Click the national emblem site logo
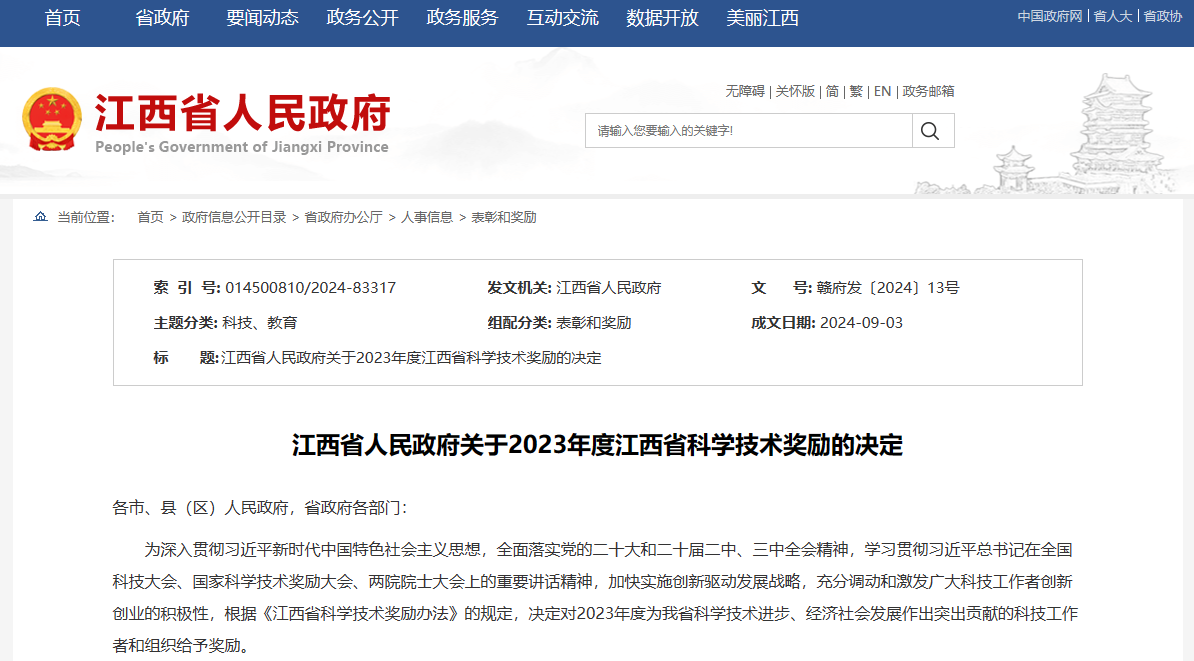The height and width of the screenshot is (661, 1194). [x=52, y=118]
